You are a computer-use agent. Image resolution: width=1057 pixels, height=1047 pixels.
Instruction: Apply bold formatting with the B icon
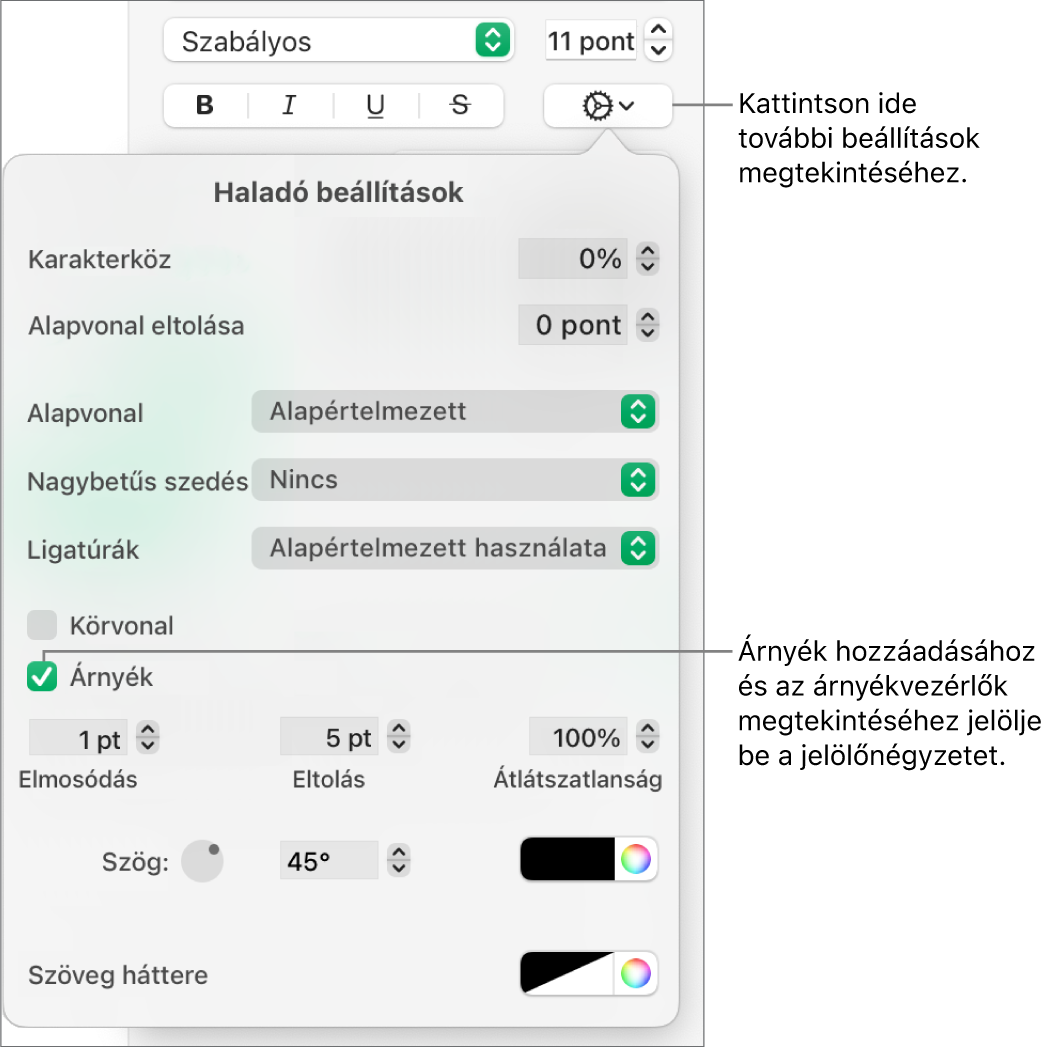pyautogui.click(x=203, y=106)
